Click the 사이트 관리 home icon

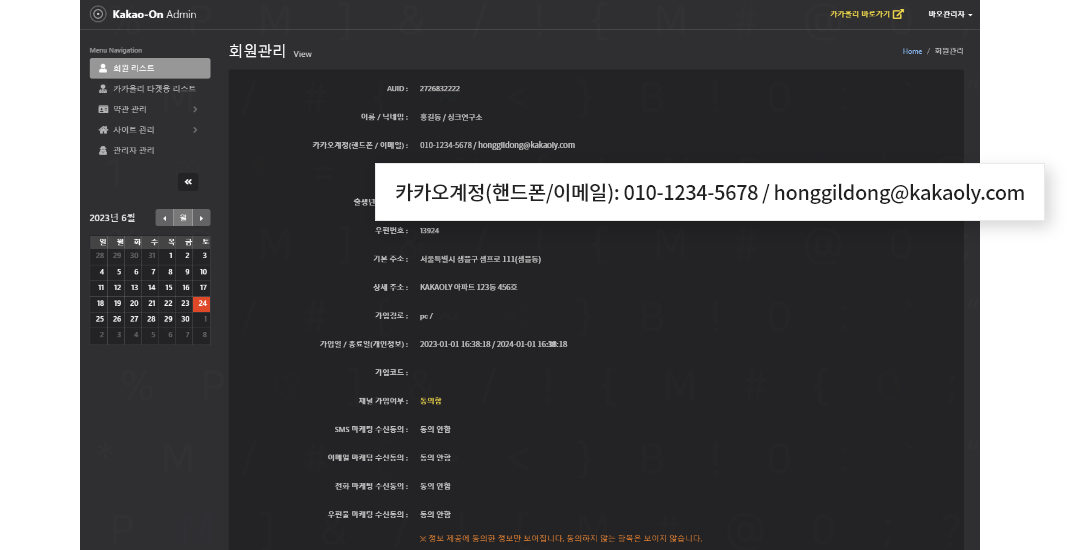click(x=102, y=130)
